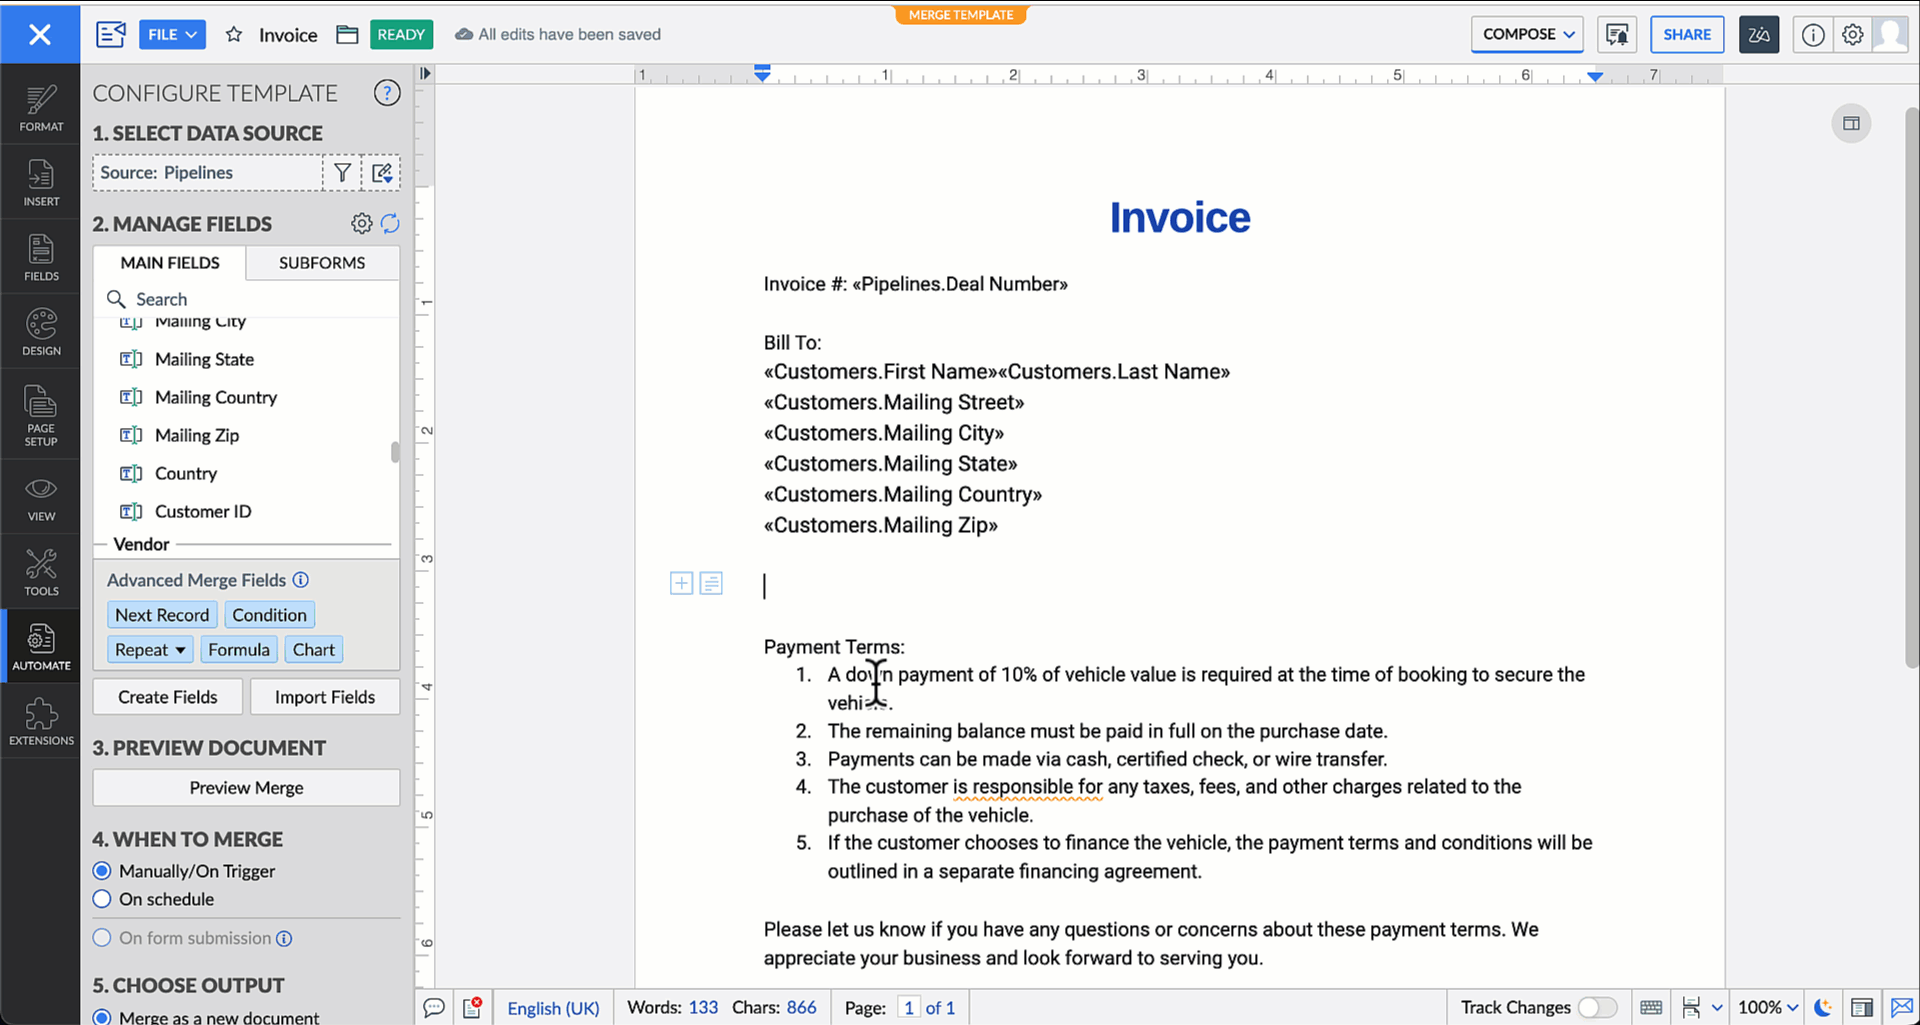This screenshot has width=1920, height=1025.
Task: Open the presentation view icon beside Compose
Action: coord(1617,35)
